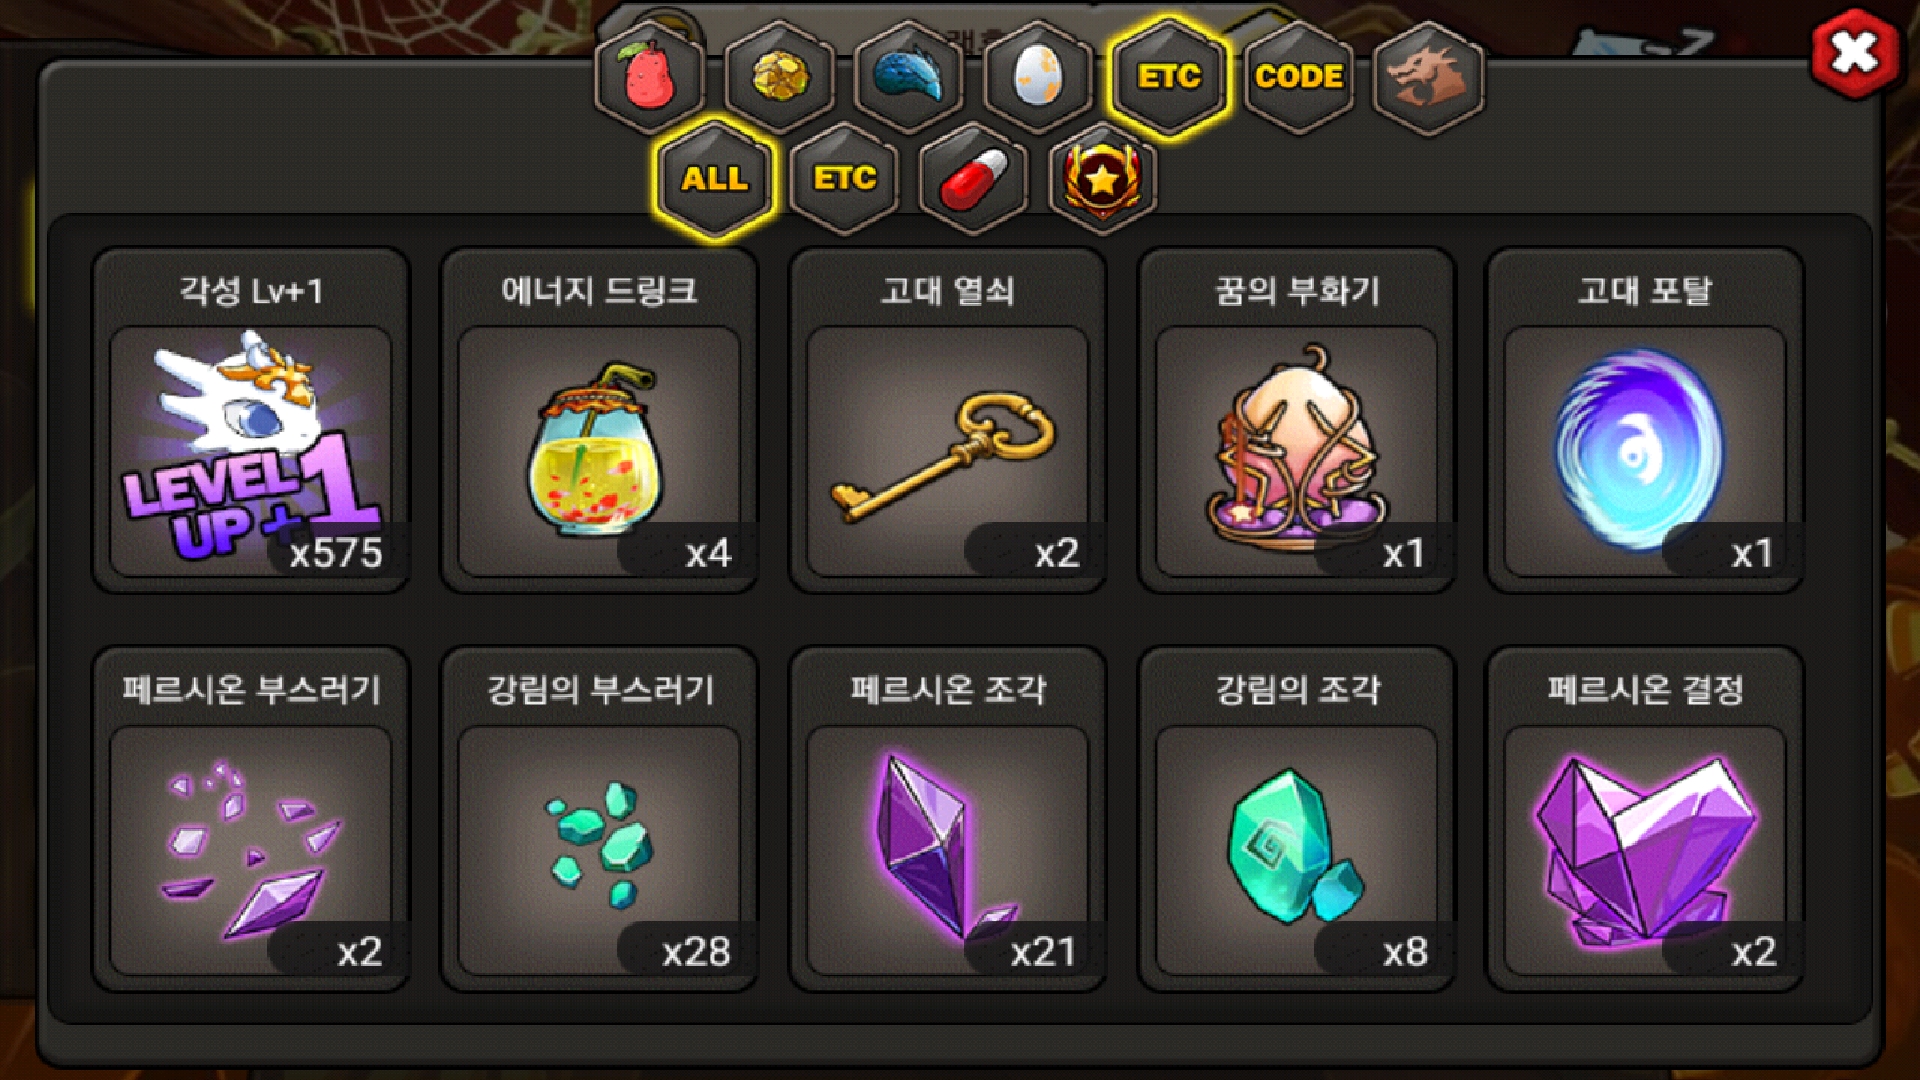Close the inventory with red X button
The image size is (1920, 1080).
pos(1855,53)
